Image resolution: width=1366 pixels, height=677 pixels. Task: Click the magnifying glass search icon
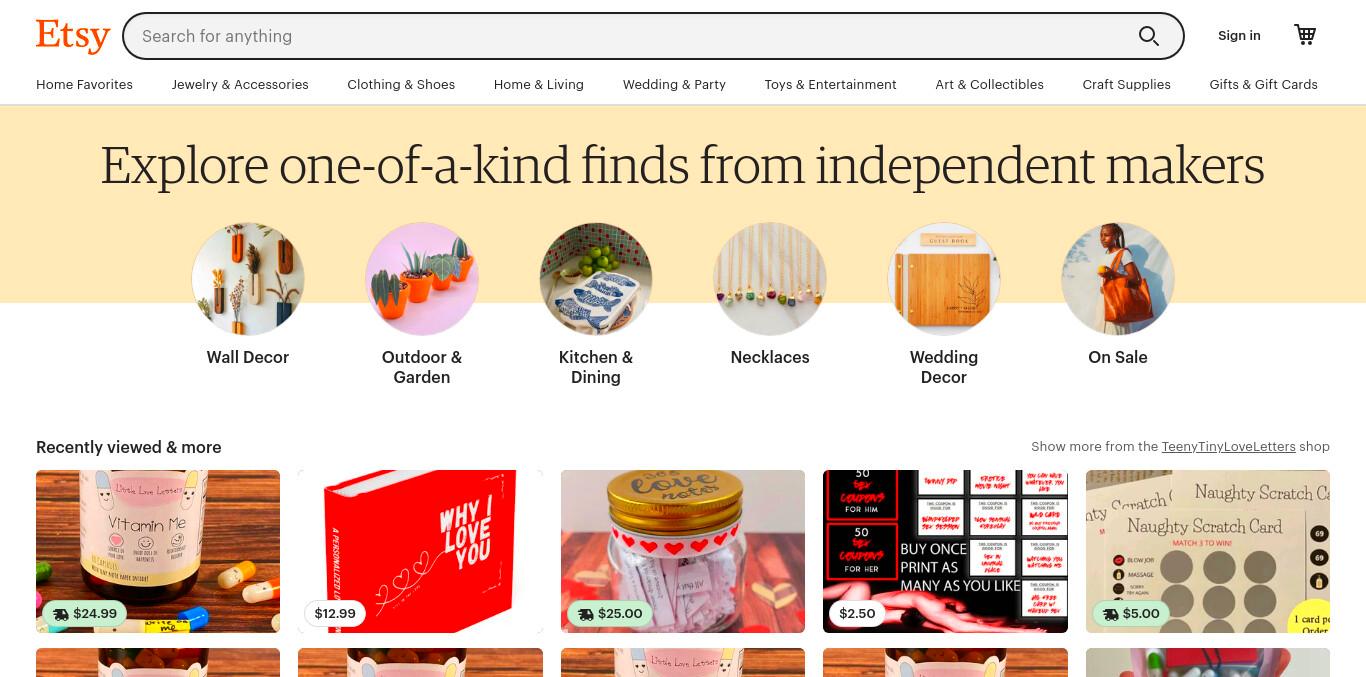[1149, 36]
